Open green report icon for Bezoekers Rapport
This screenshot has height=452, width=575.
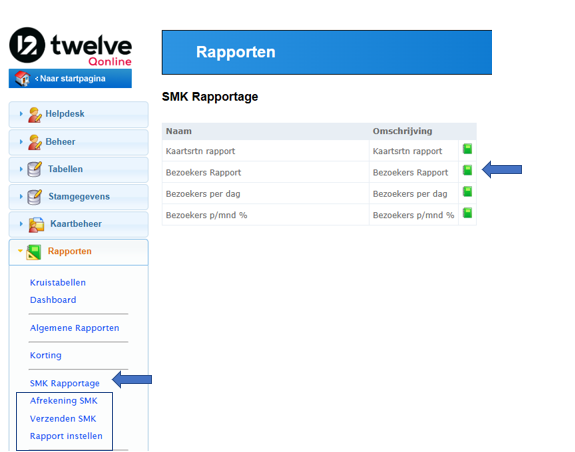467,170
